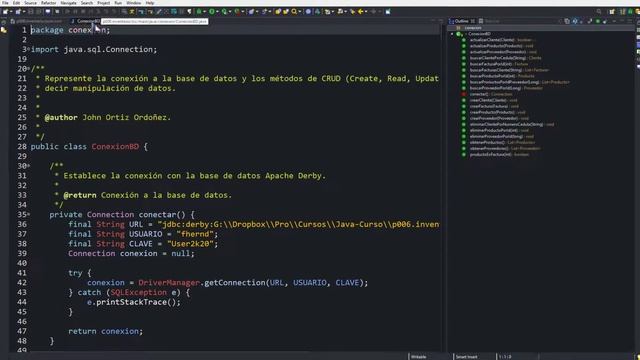The image size is (640, 360).
Task: Click the Open Task folder icon
Action: [286, 12]
